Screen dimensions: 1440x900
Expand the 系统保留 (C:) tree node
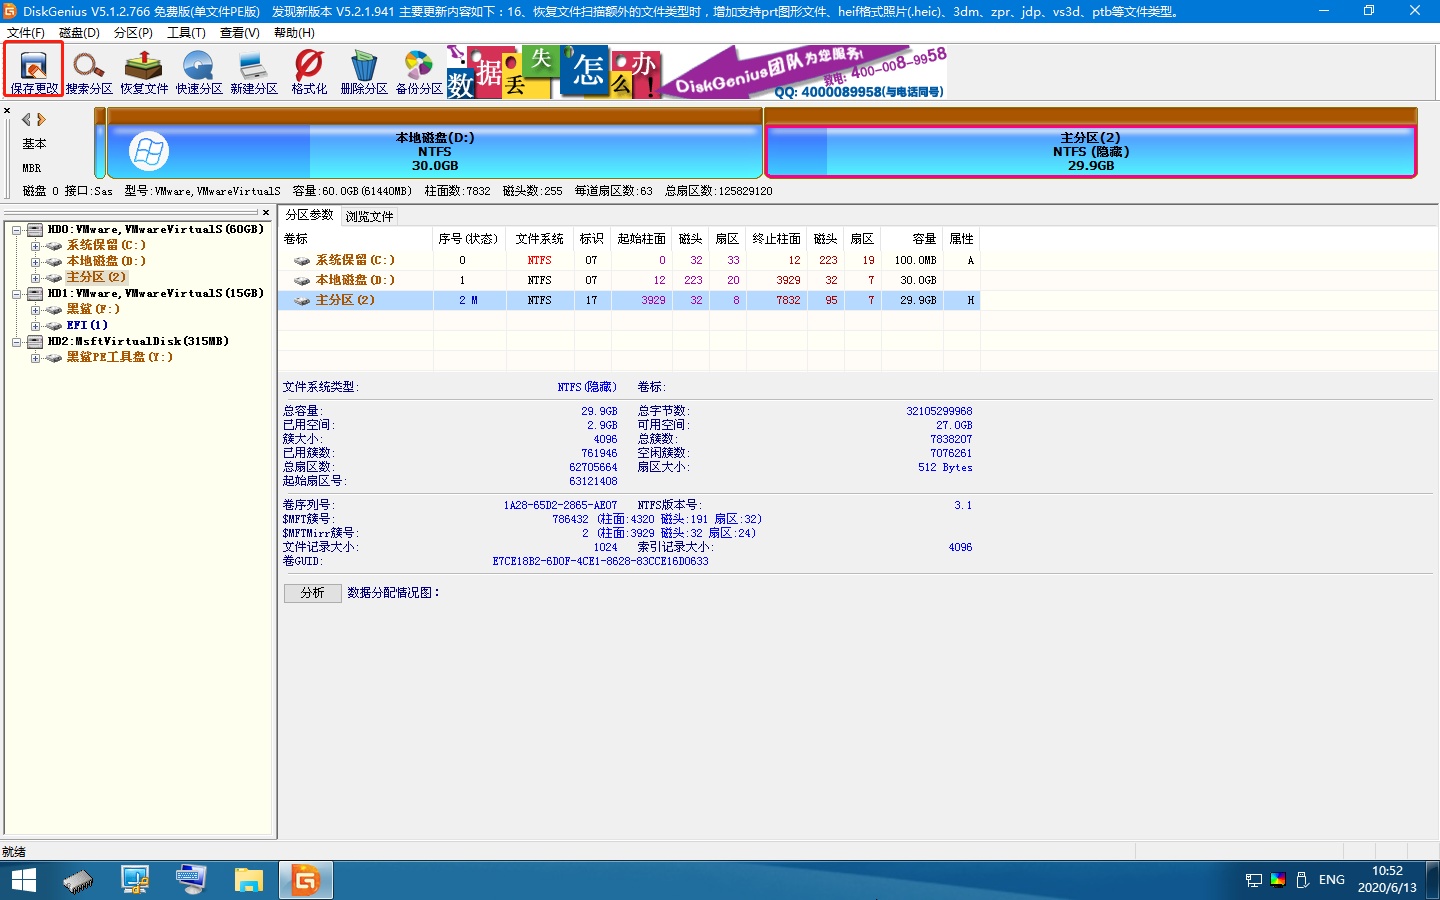35,246
